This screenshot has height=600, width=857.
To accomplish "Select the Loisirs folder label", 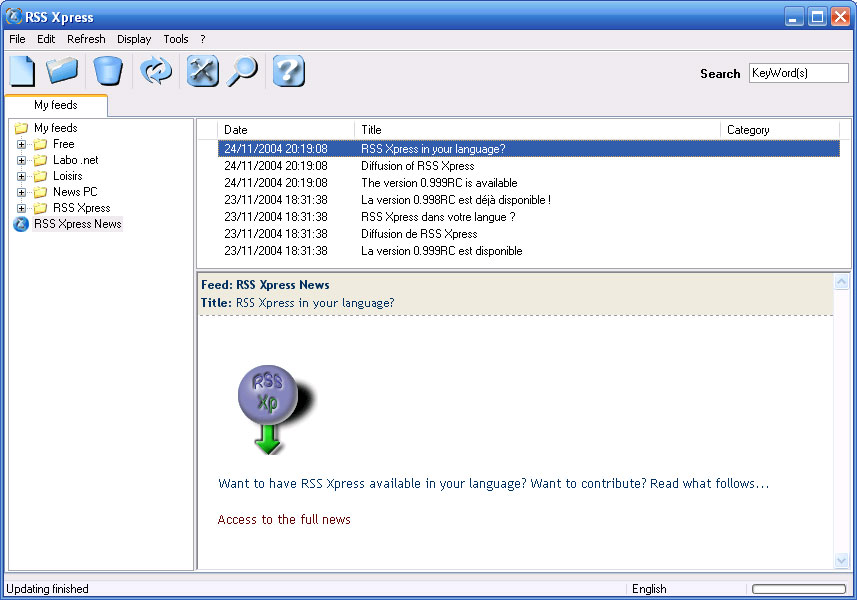I will [68, 176].
